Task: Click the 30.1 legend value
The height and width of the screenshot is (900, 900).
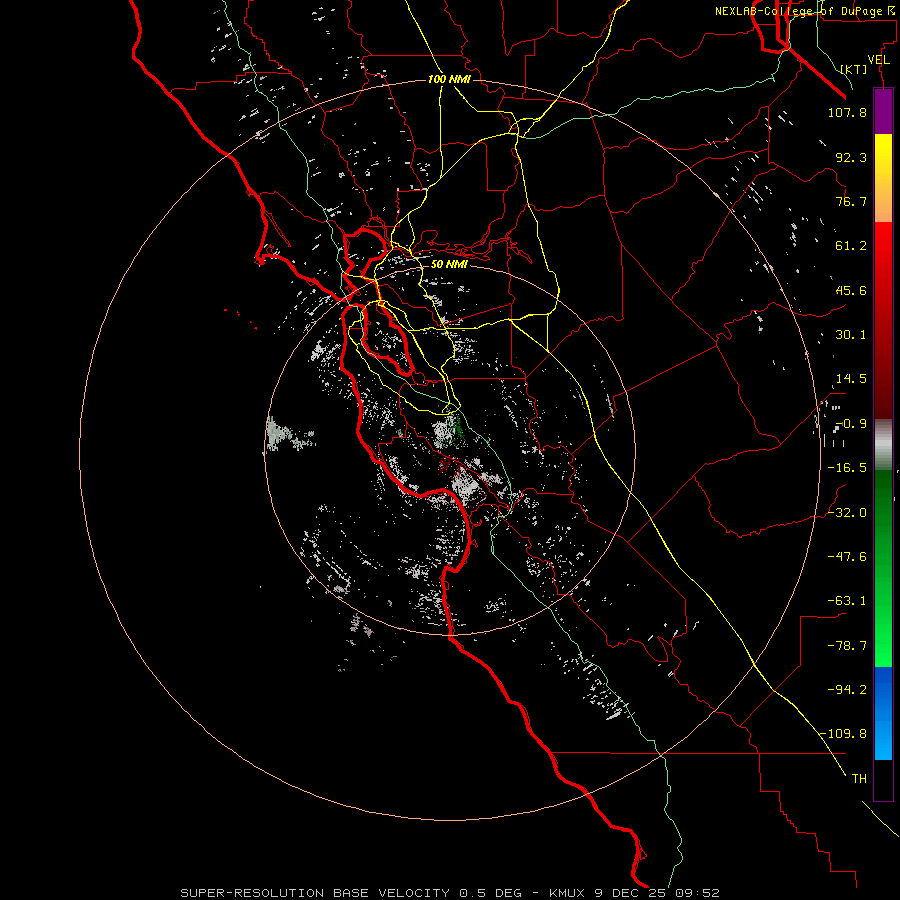Action: click(x=851, y=335)
